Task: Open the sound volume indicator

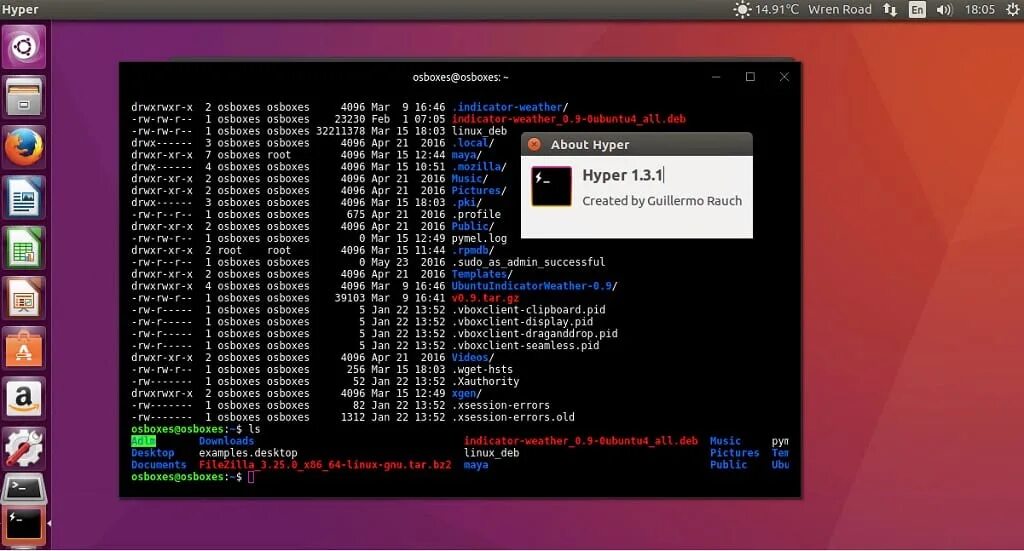Action: [x=944, y=9]
